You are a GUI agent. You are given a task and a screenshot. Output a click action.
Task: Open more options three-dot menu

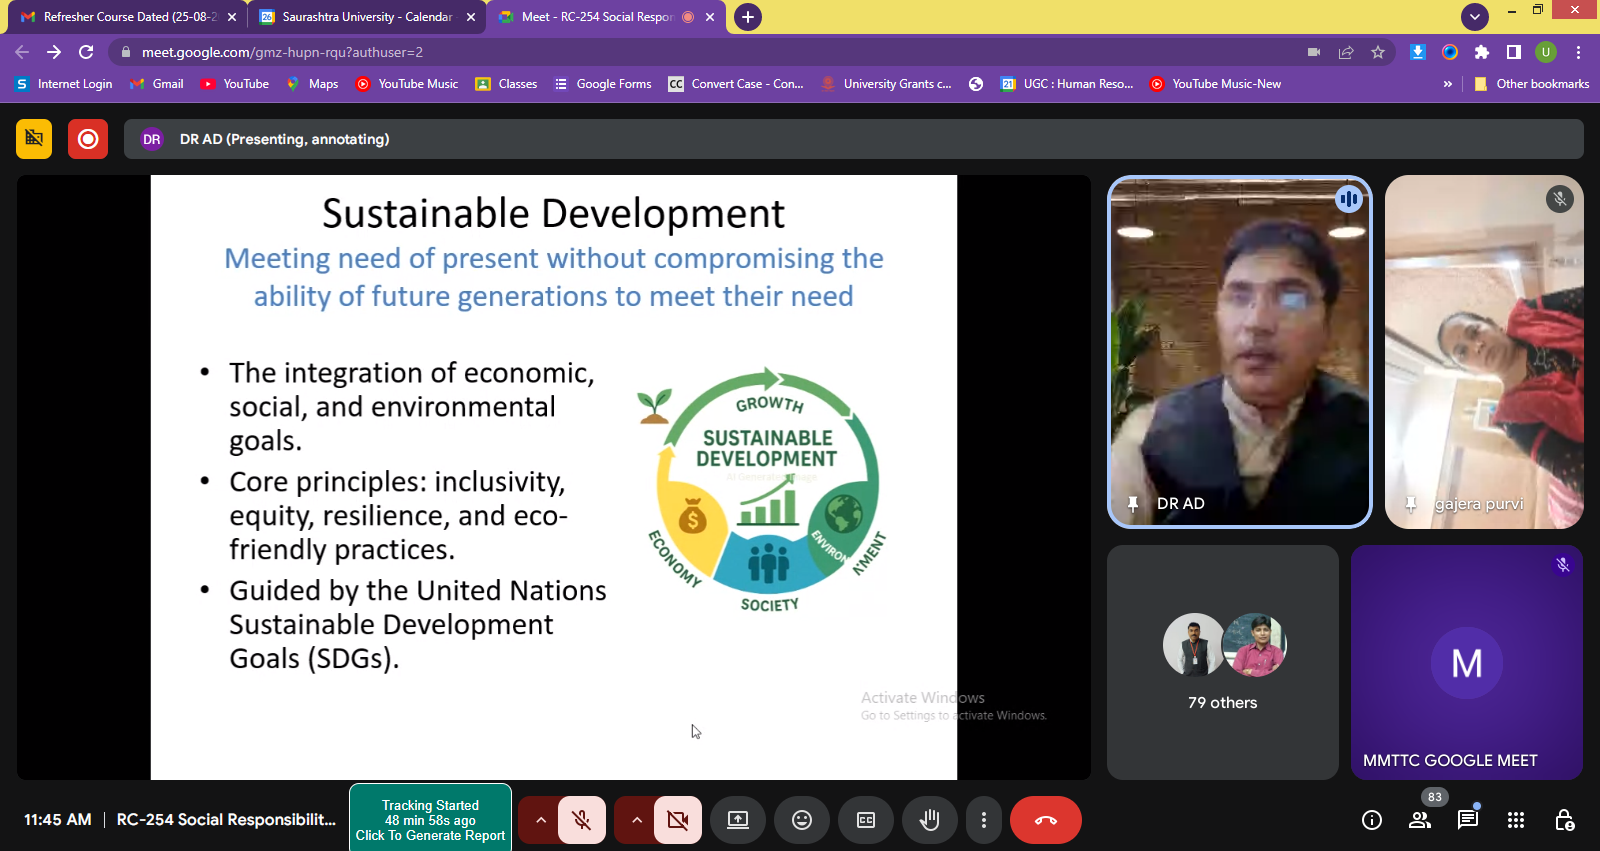tap(984, 820)
